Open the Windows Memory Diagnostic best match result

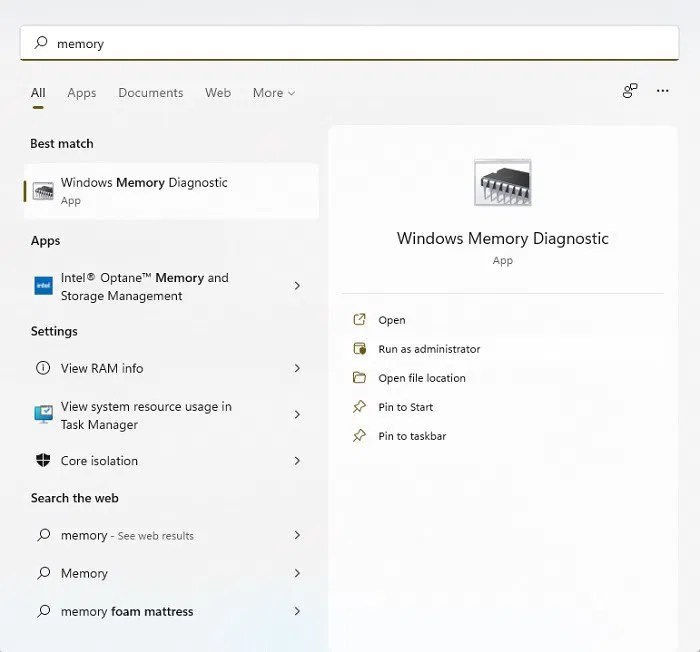171,191
